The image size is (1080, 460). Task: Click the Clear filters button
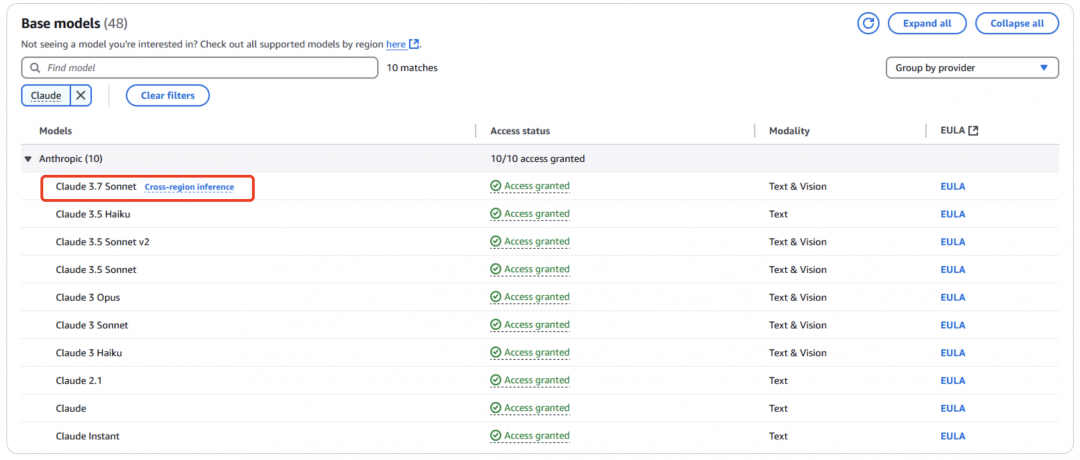pos(167,95)
